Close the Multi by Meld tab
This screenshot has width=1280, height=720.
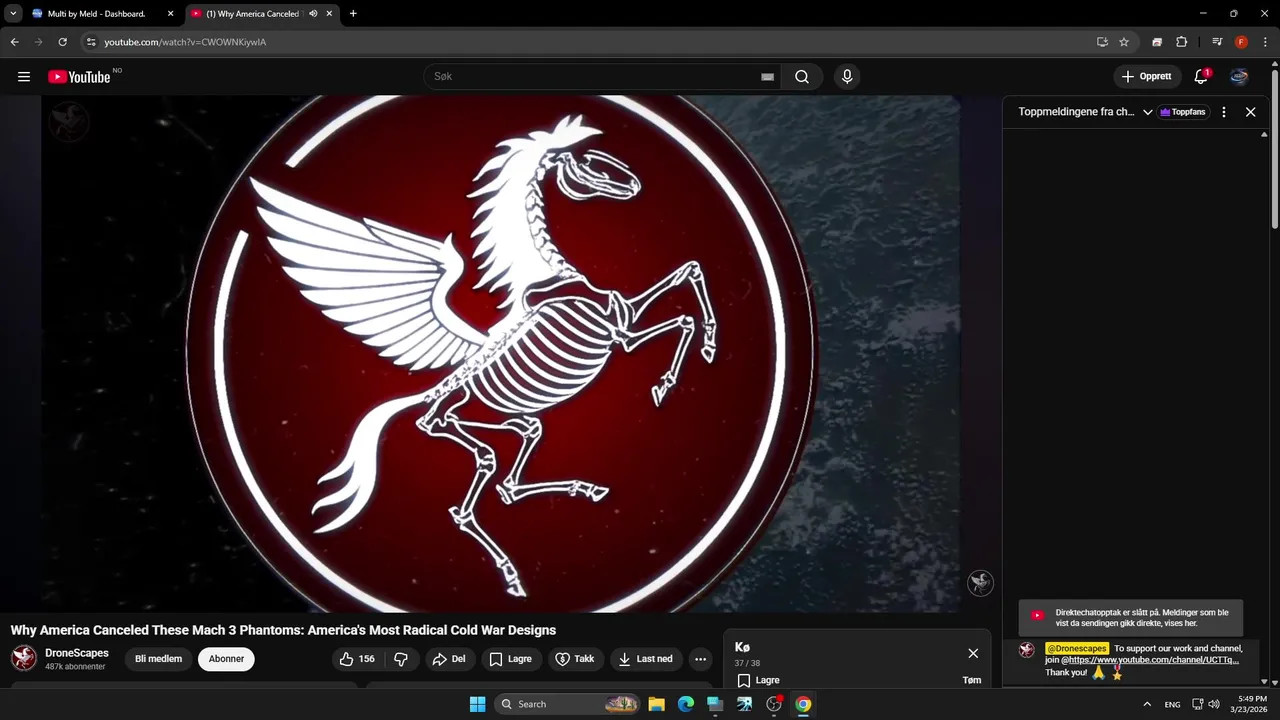pos(170,14)
